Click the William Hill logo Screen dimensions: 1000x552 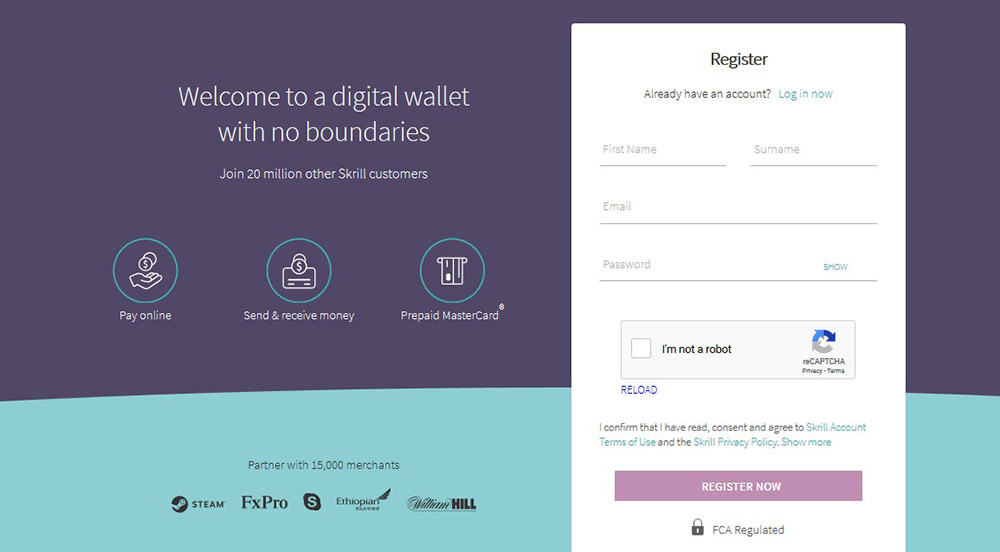click(x=441, y=503)
